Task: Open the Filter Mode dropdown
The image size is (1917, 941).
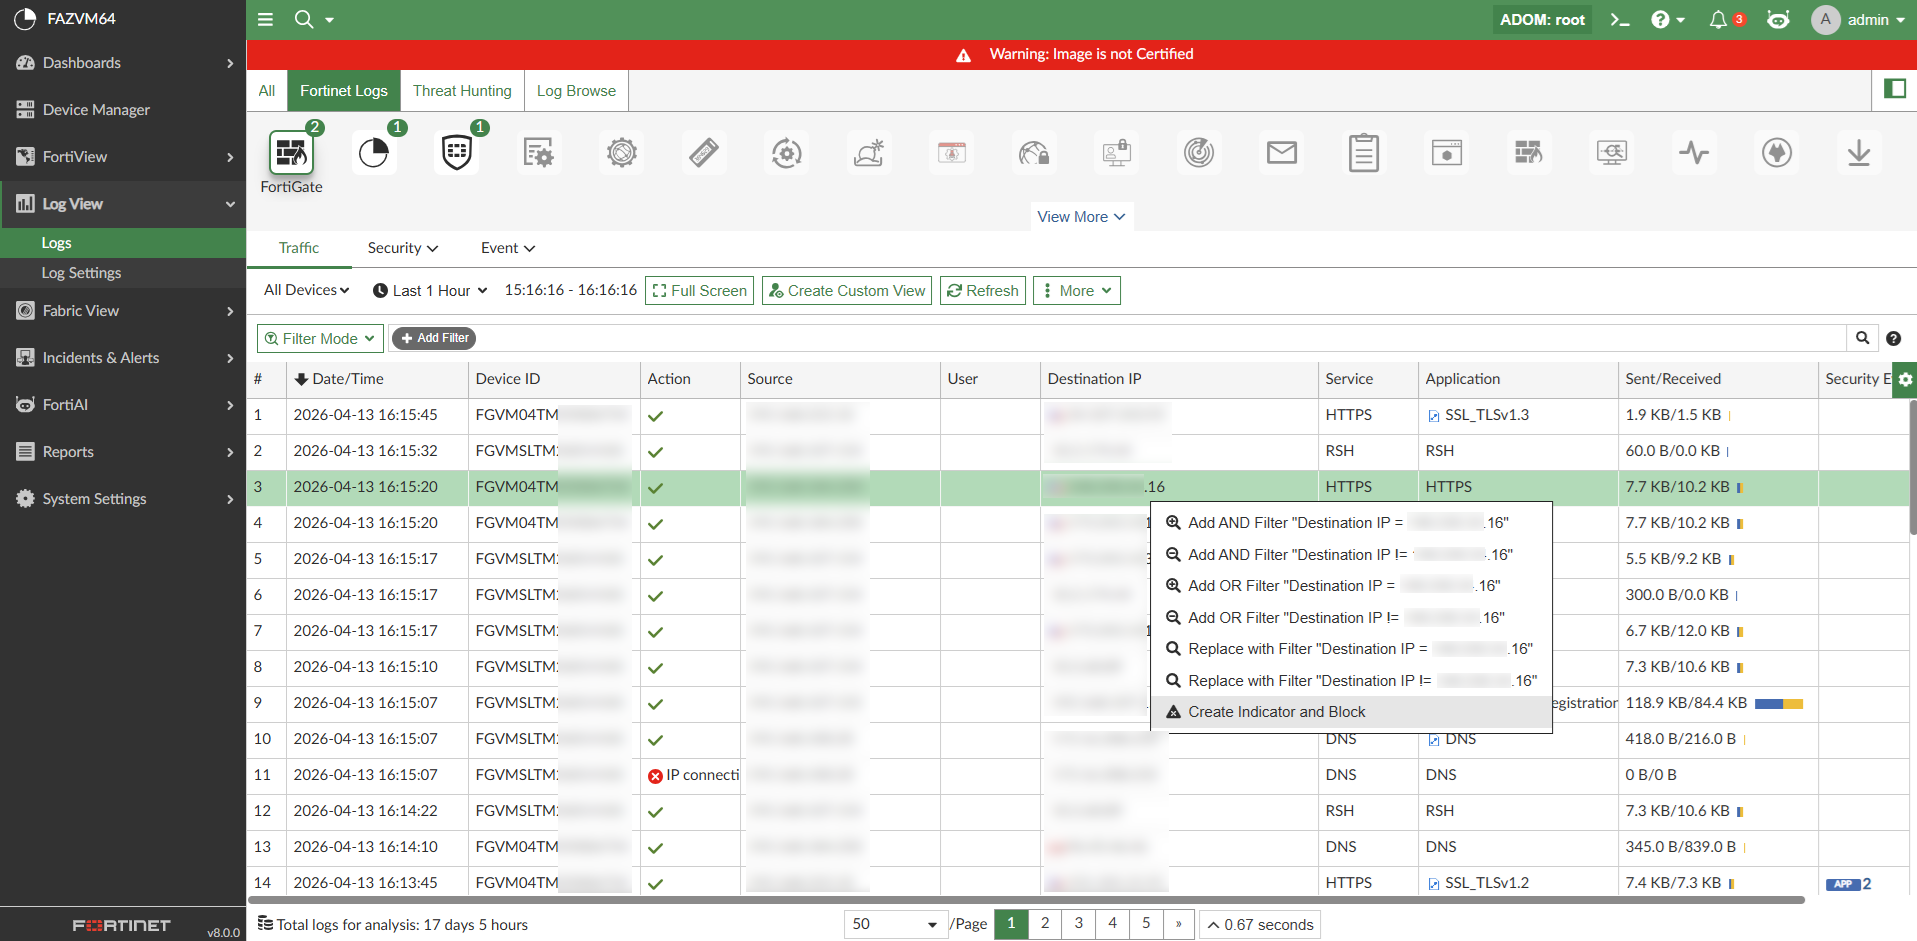Action: click(x=320, y=338)
